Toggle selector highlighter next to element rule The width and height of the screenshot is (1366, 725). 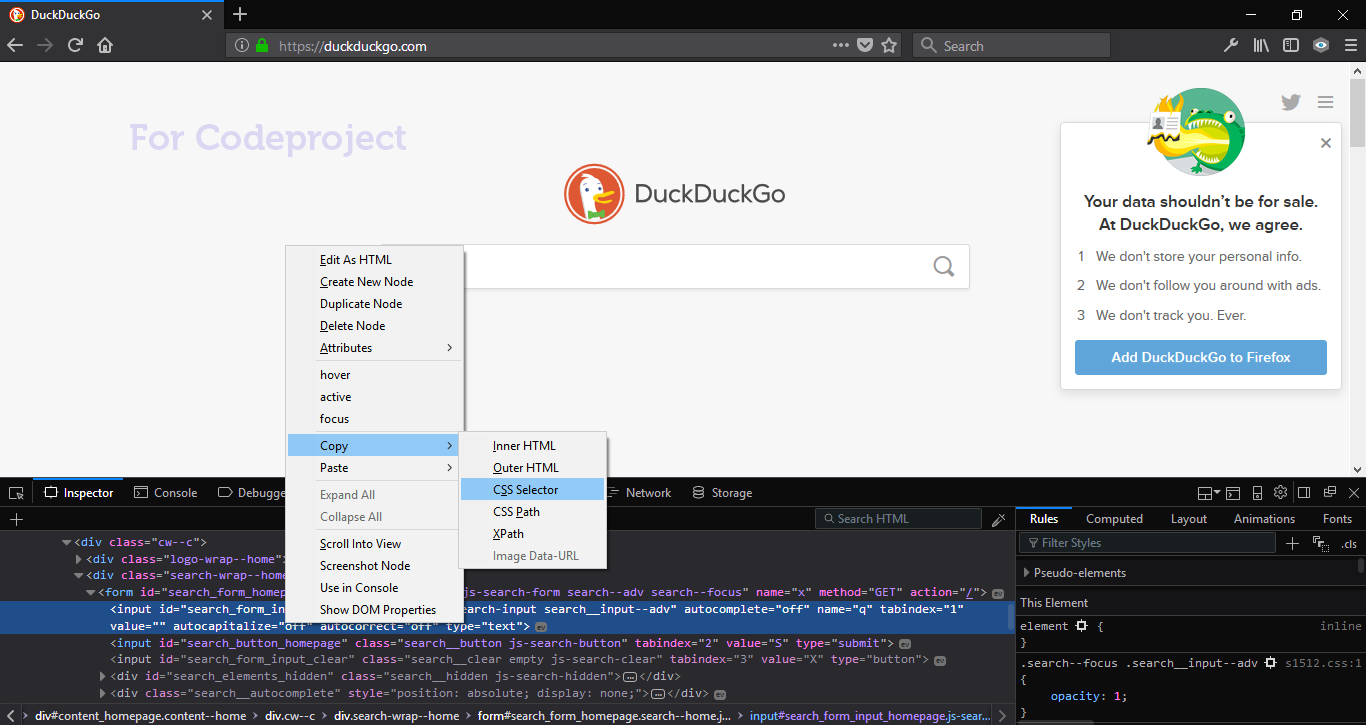tap(1081, 626)
